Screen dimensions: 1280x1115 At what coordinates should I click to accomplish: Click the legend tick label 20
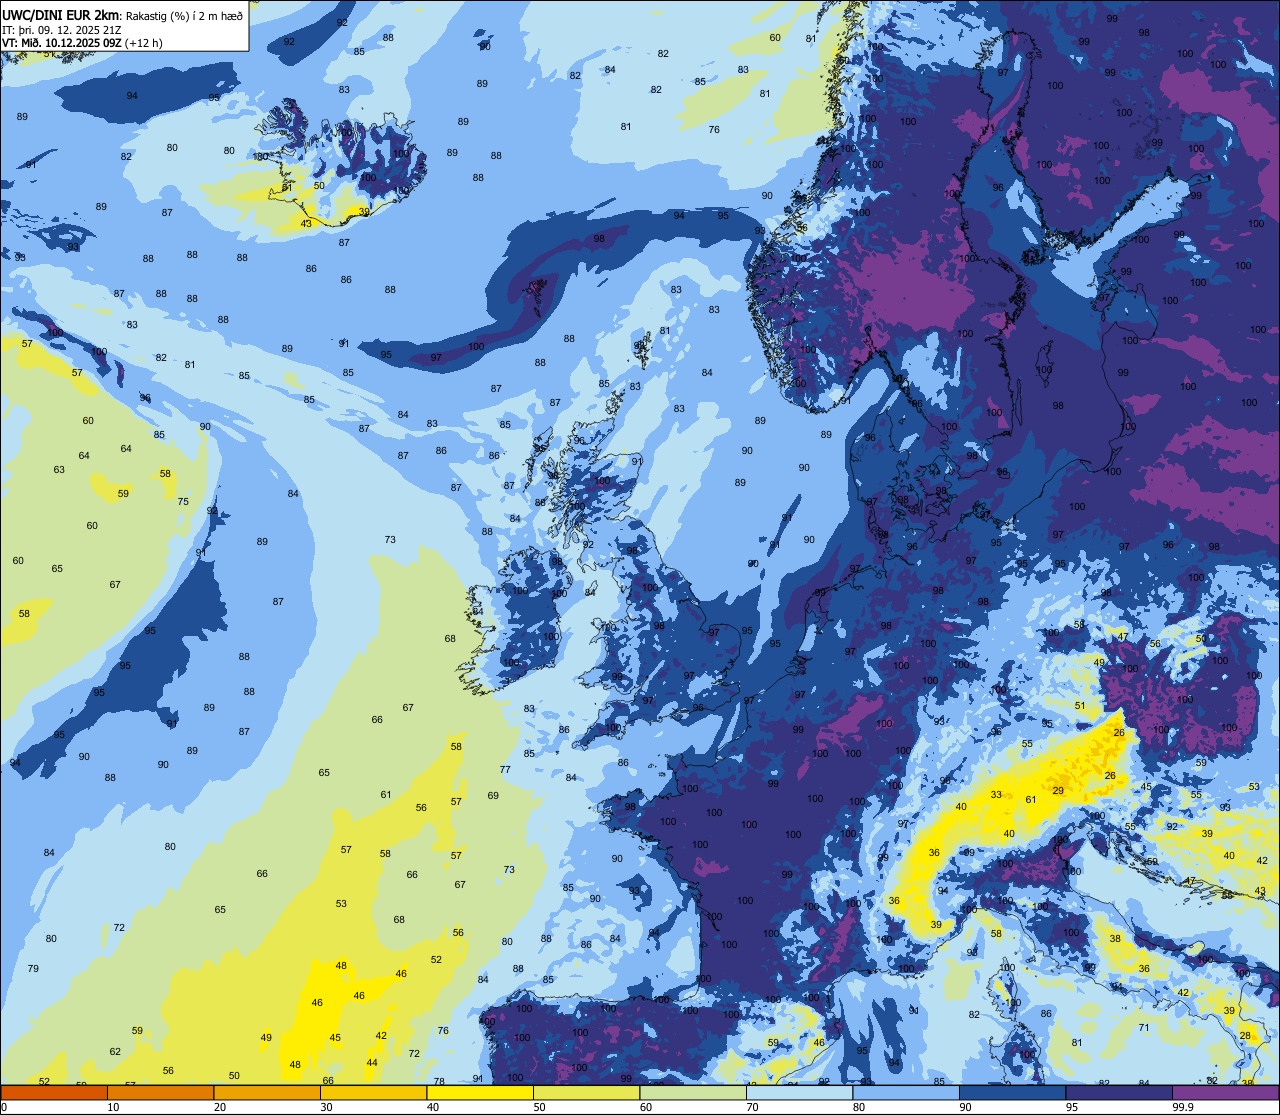coord(220,1107)
